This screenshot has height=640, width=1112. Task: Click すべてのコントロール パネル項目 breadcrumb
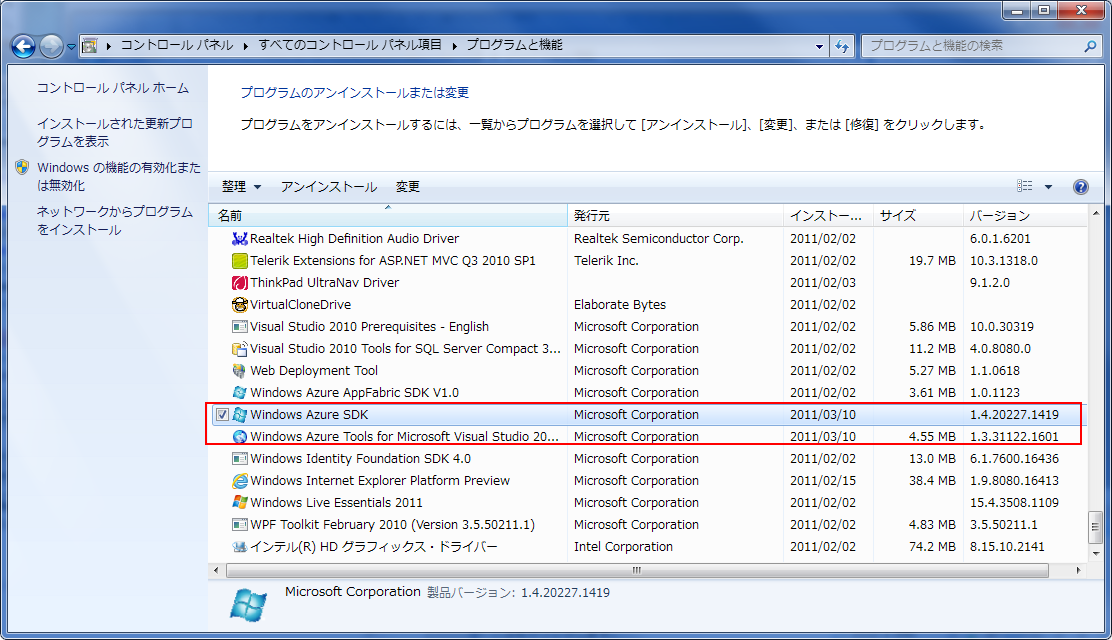pos(350,45)
